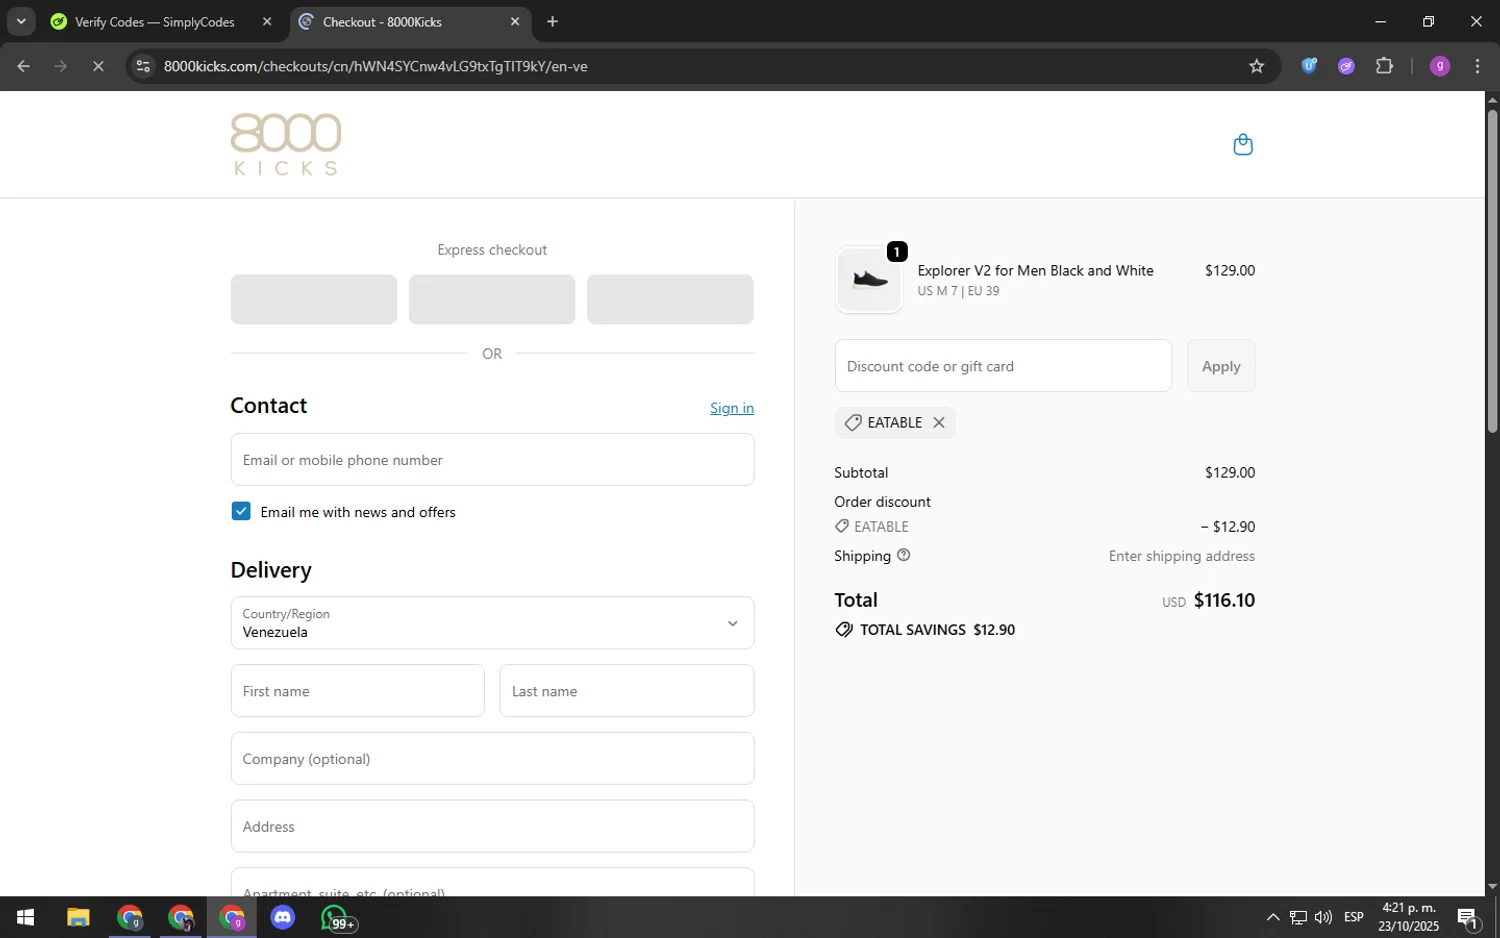Click the Sign in link
The image size is (1500, 938).
click(x=732, y=408)
